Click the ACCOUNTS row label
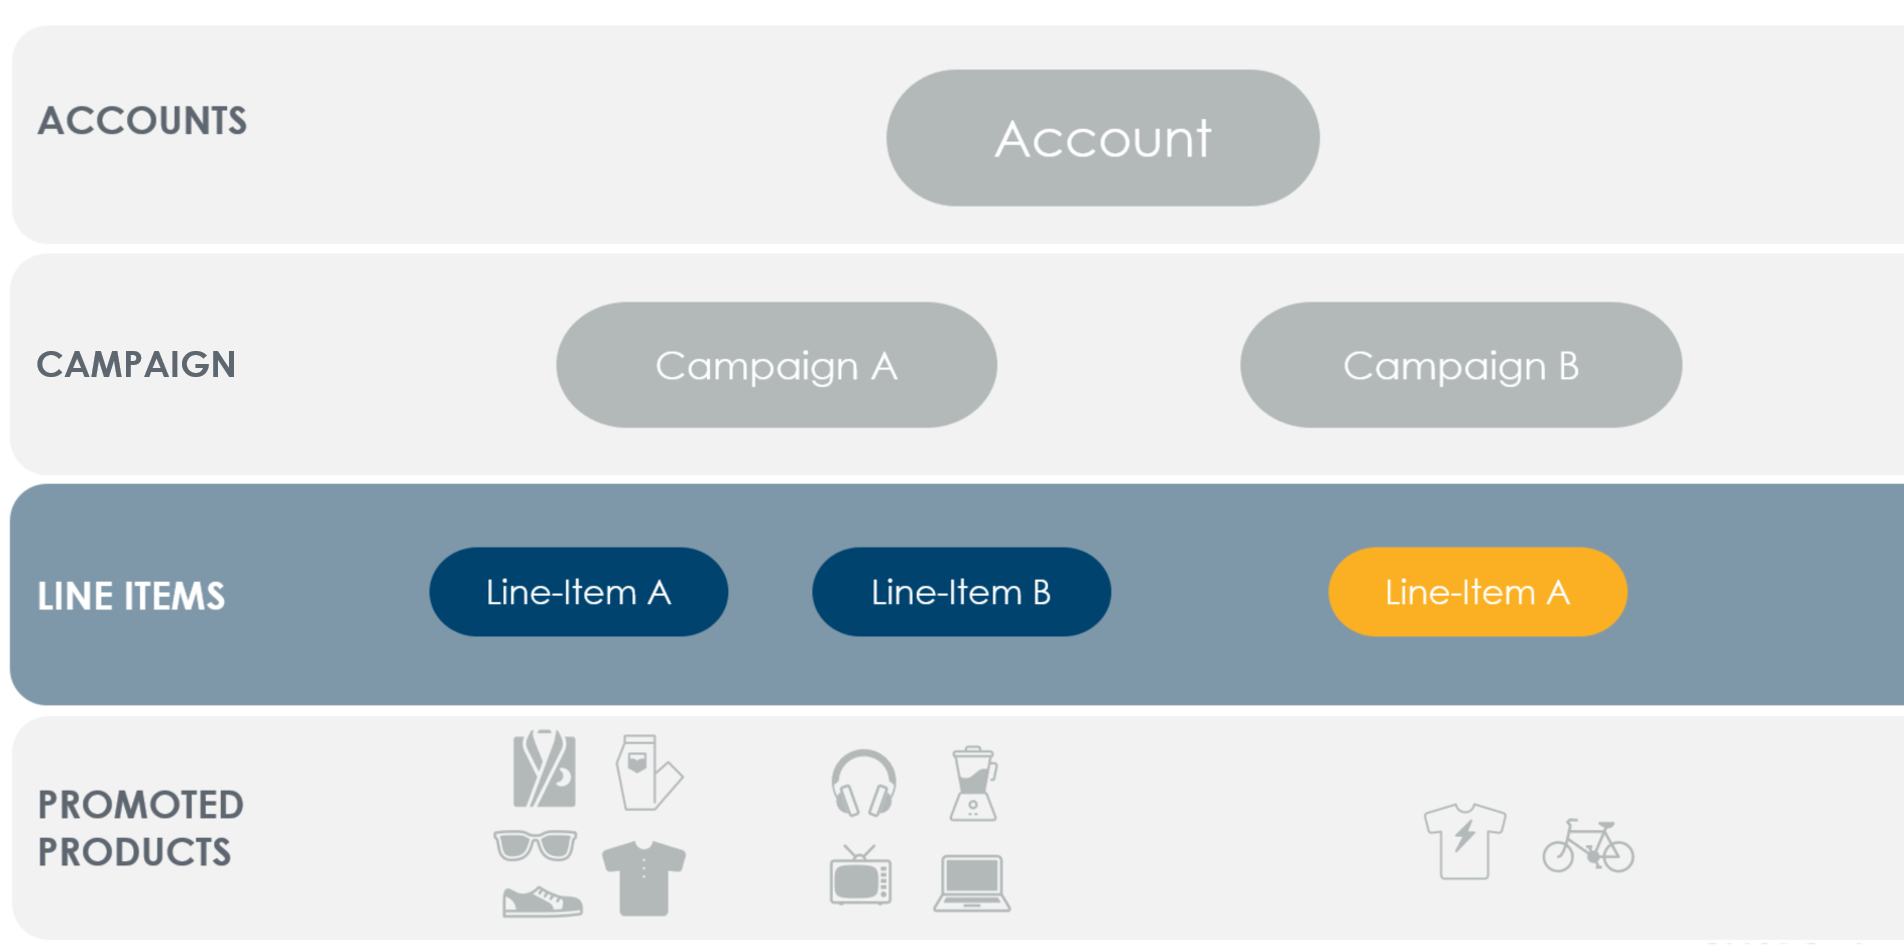This screenshot has width=1904, height=946. click(142, 121)
